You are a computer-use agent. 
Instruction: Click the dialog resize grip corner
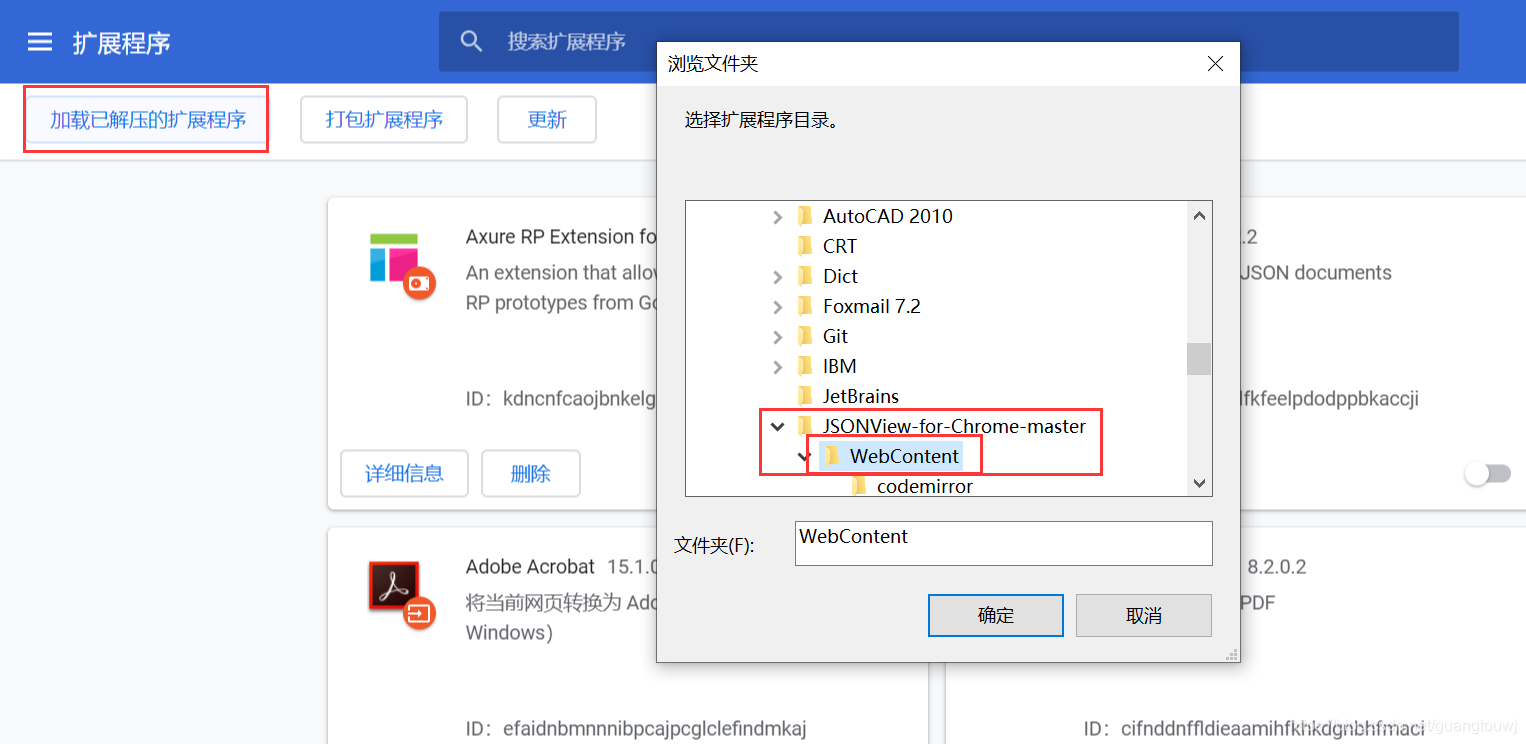pyautogui.click(x=1232, y=654)
